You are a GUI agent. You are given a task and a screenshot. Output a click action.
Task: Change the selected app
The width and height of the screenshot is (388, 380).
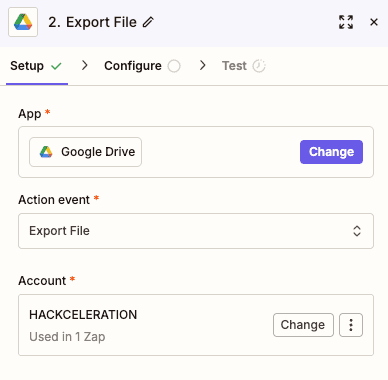pyautogui.click(x=331, y=152)
